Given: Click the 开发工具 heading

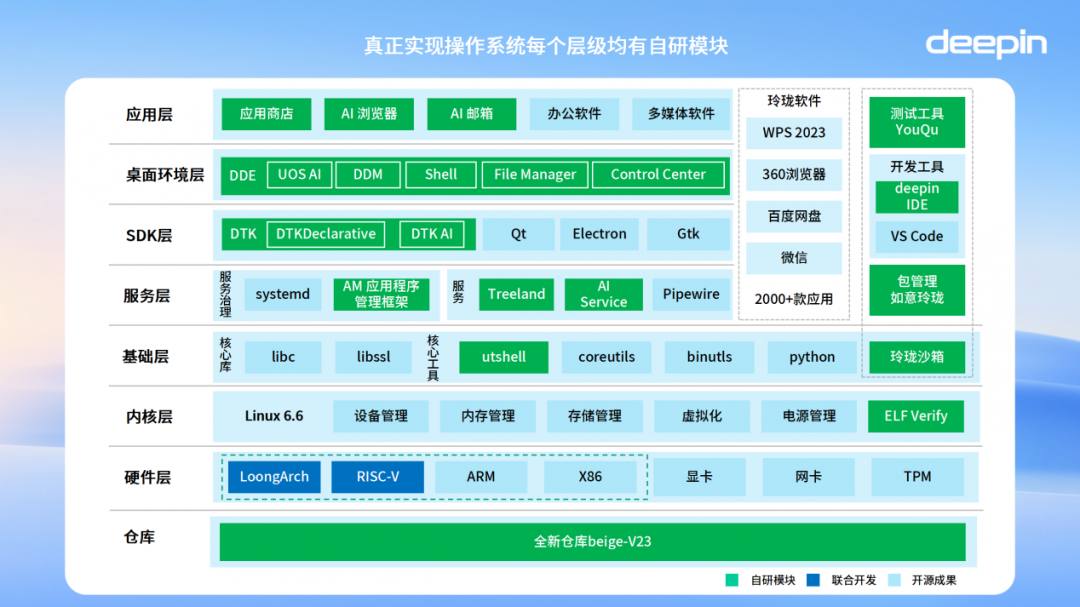Looking at the screenshot, I should [917, 167].
